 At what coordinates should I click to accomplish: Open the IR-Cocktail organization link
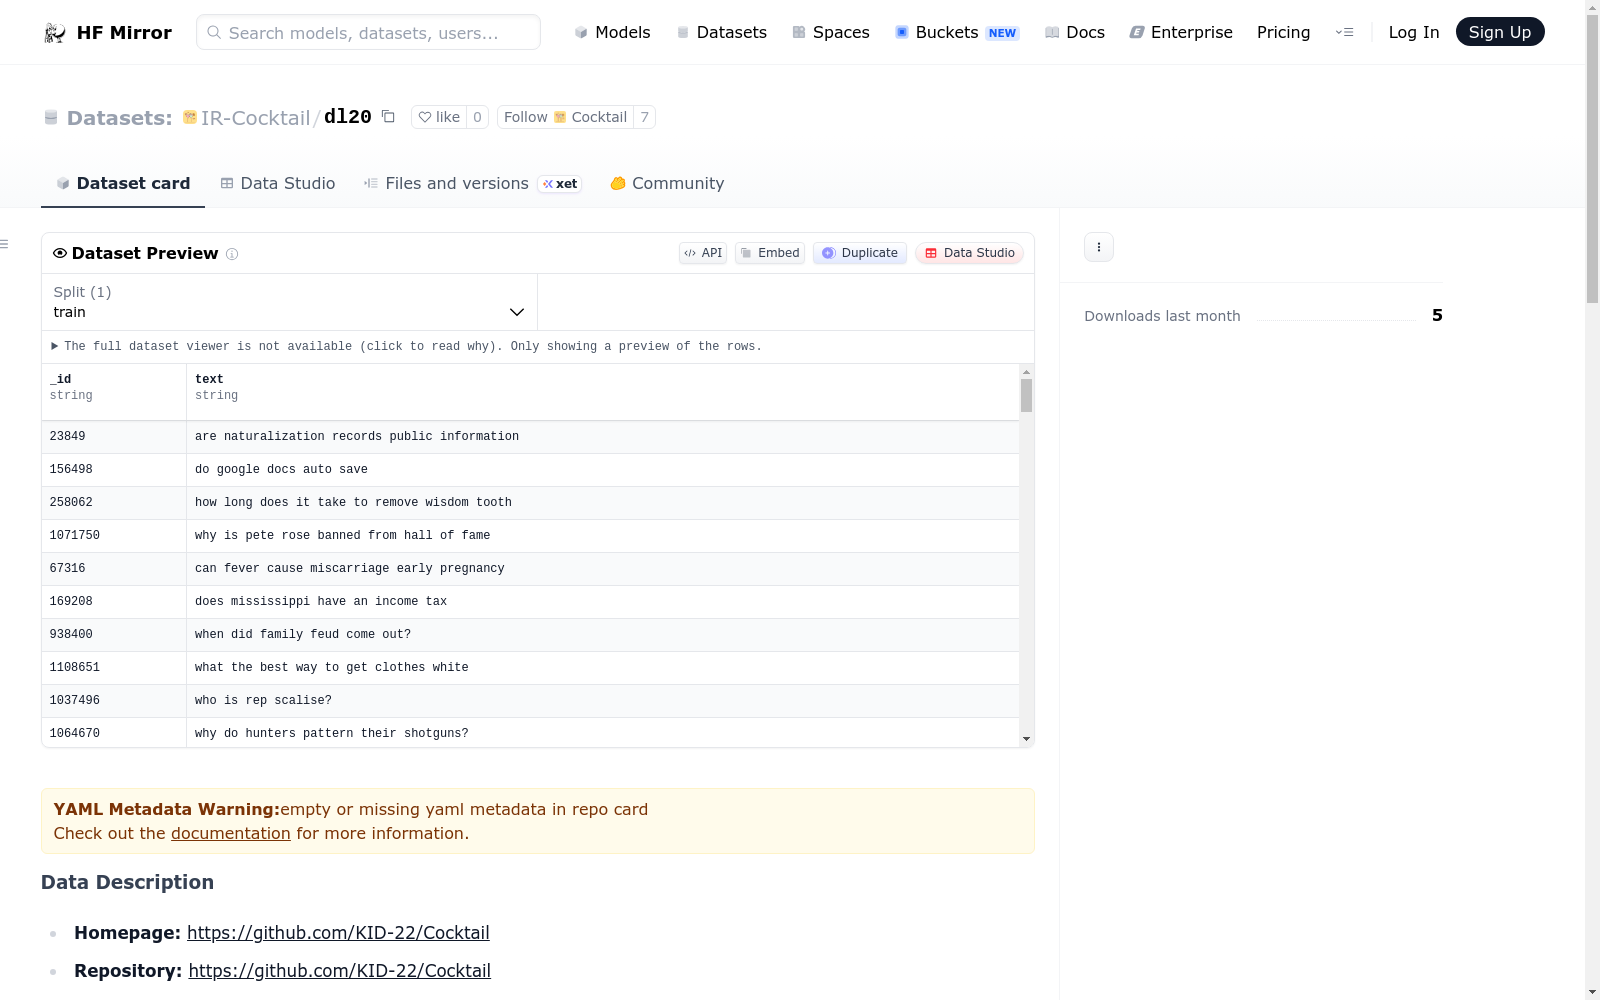(255, 118)
